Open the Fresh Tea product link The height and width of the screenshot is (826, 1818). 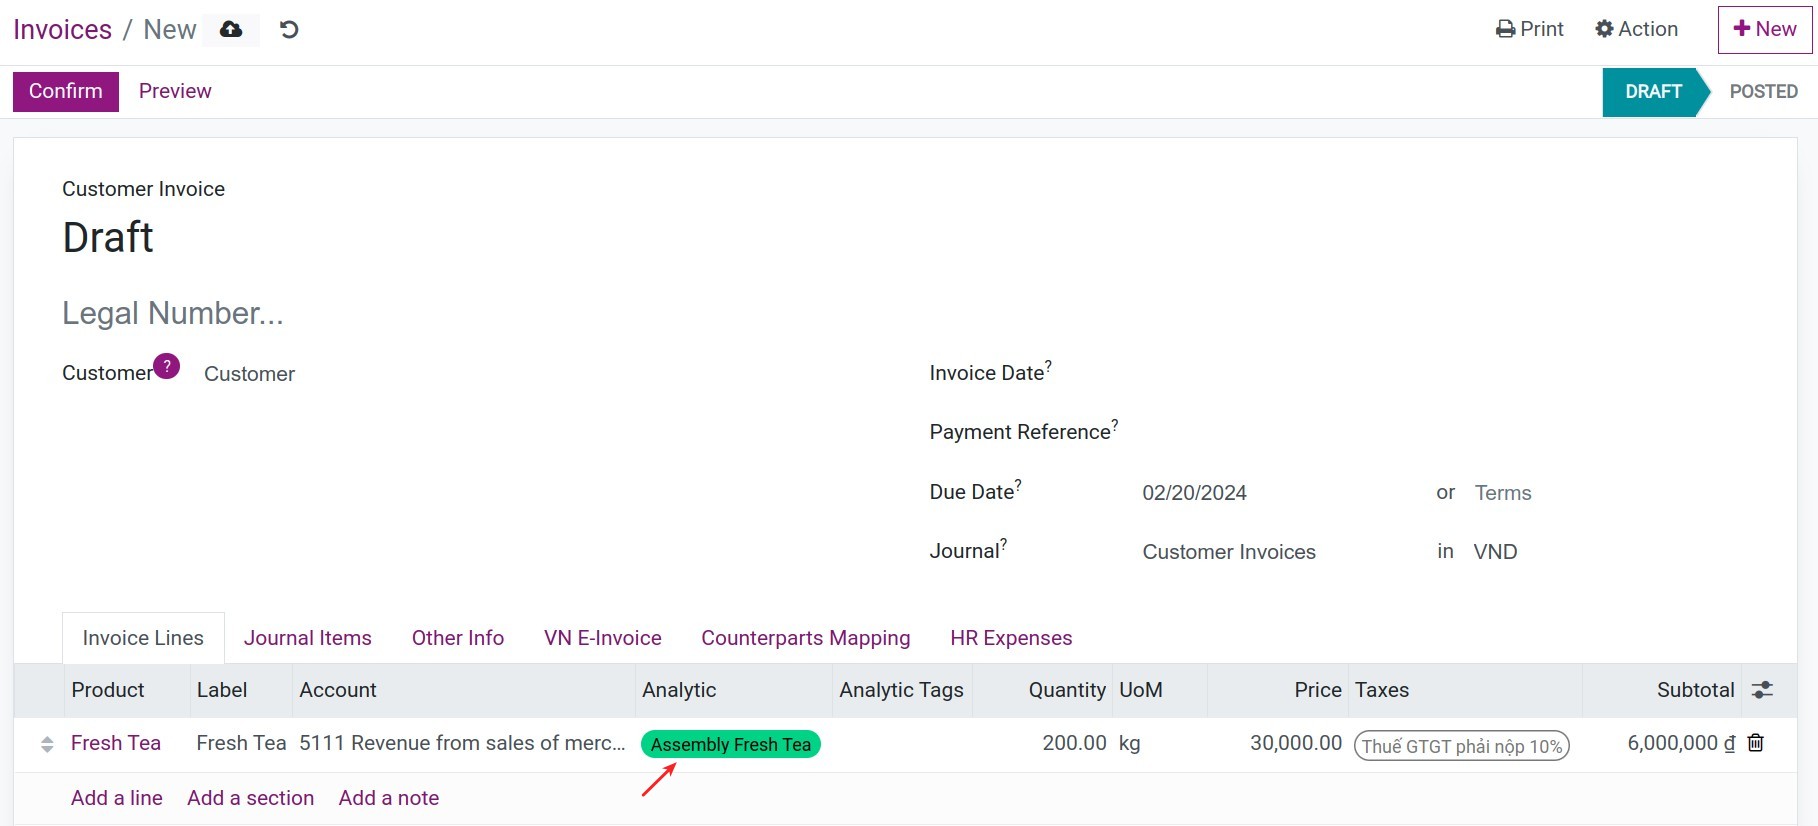116,743
